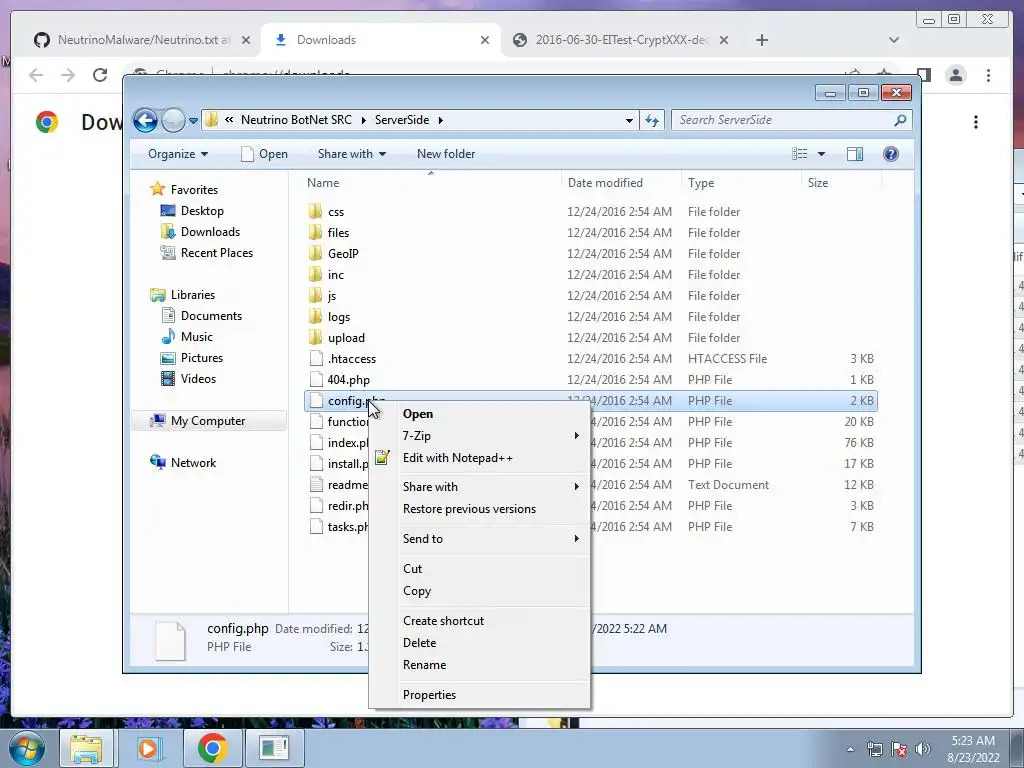Open the Organize menu
Image resolution: width=1024 pixels, height=768 pixels.
pos(178,154)
